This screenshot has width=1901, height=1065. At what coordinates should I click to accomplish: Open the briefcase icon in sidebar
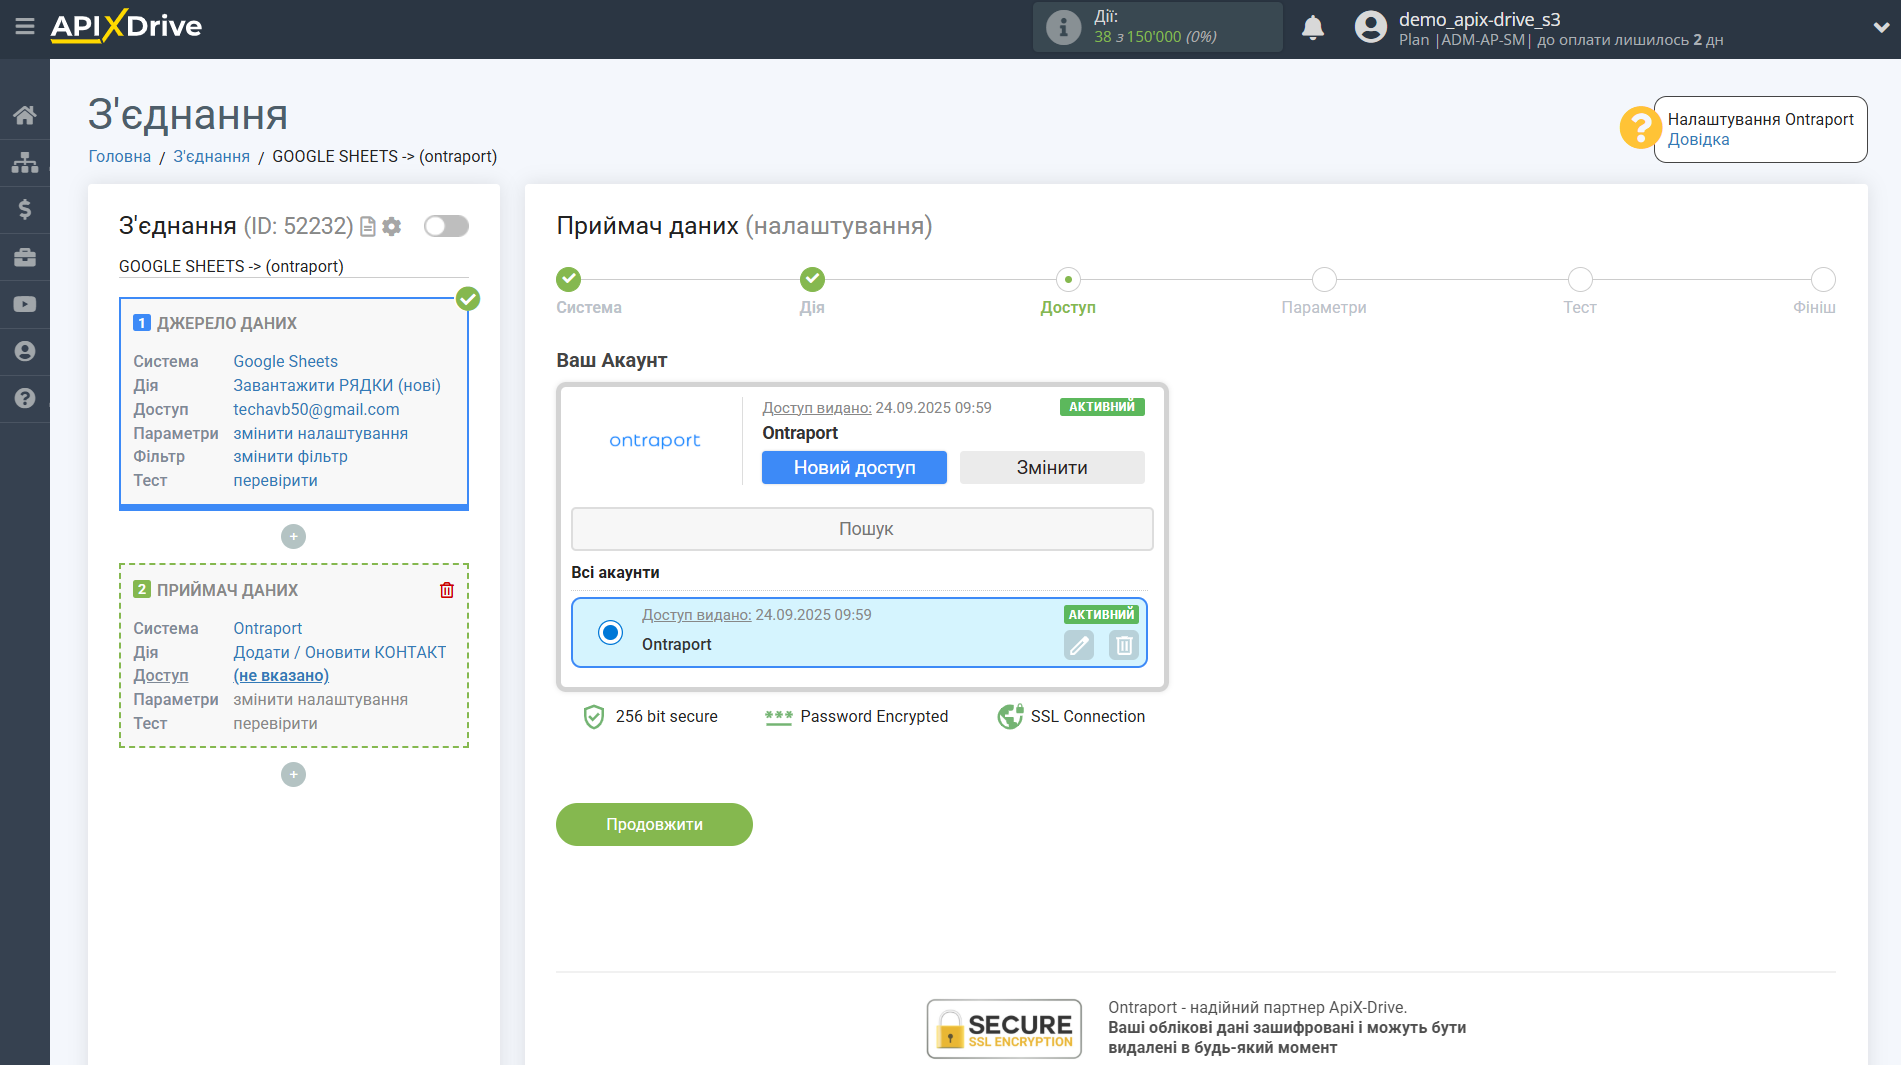point(24,257)
